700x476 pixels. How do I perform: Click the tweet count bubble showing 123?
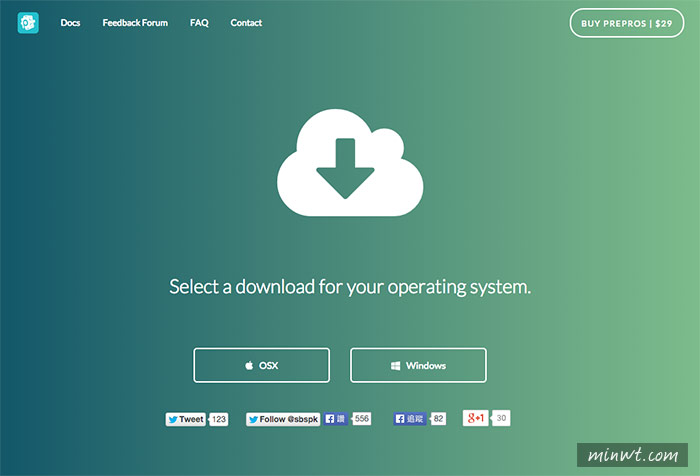(x=219, y=419)
